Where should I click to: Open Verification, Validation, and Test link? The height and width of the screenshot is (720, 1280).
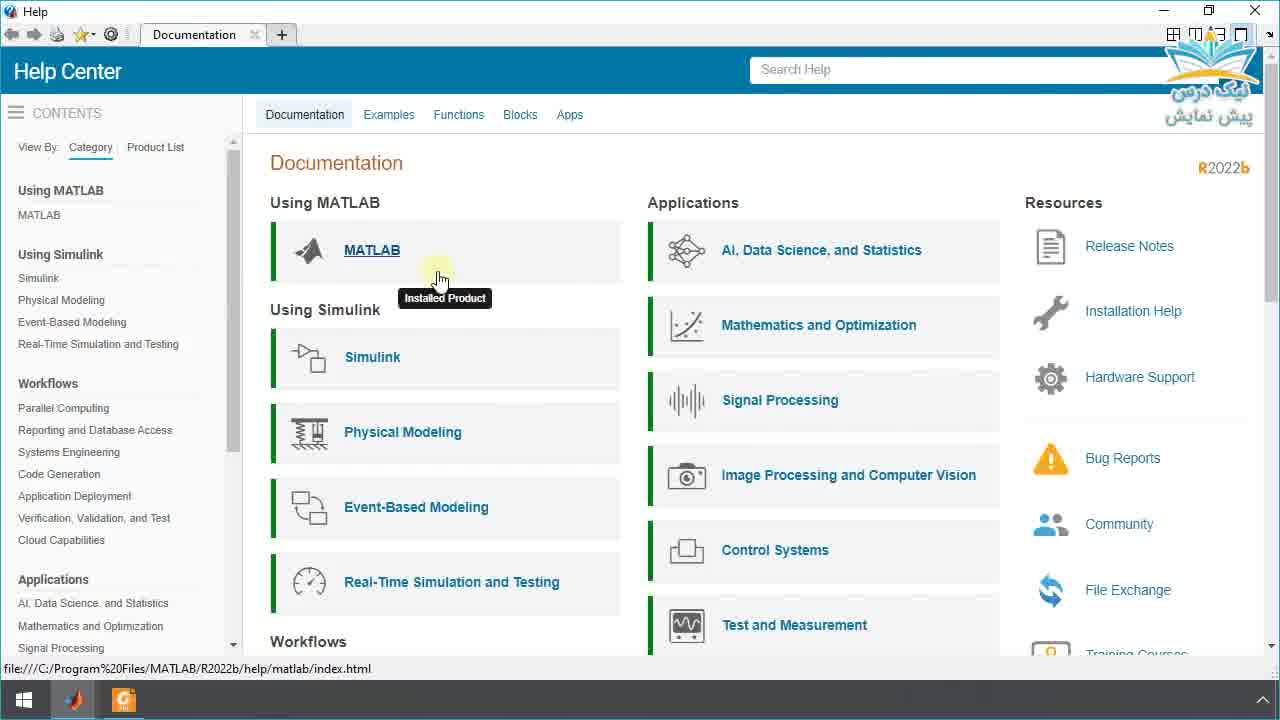pos(94,518)
